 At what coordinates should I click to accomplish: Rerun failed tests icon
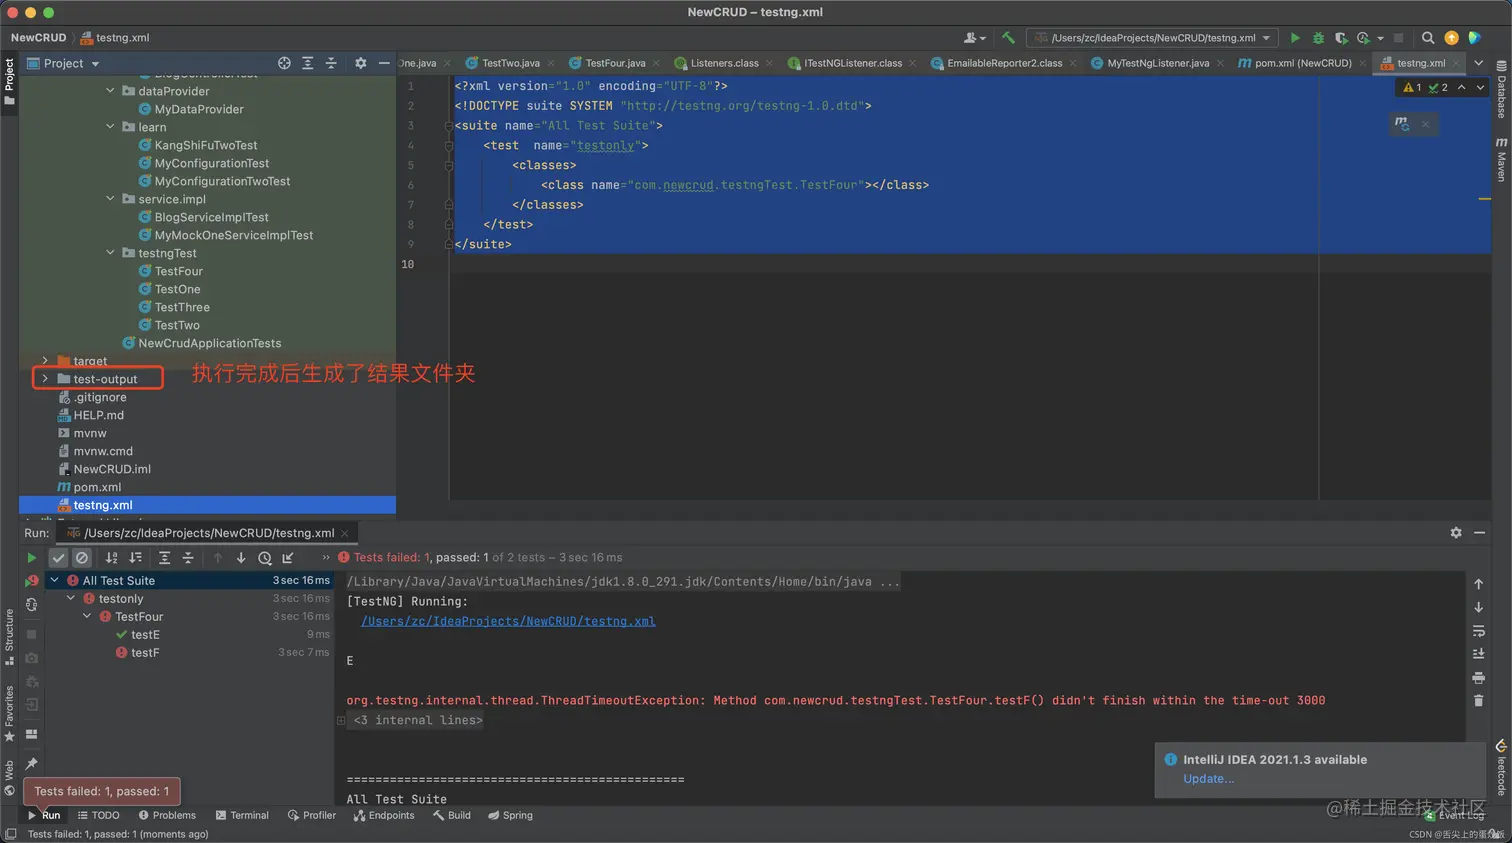coord(31,581)
